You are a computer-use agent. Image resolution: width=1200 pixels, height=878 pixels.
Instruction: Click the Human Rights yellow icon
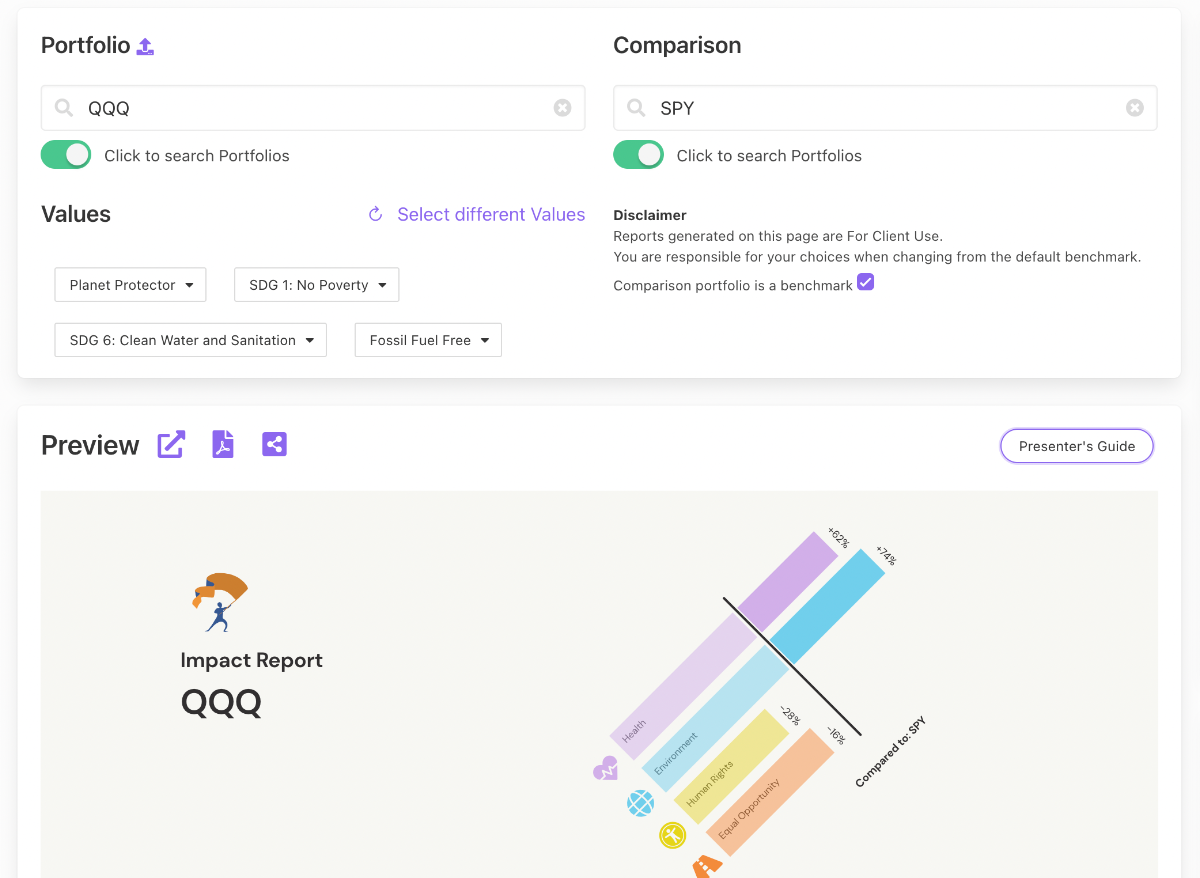(x=672, y=835)
